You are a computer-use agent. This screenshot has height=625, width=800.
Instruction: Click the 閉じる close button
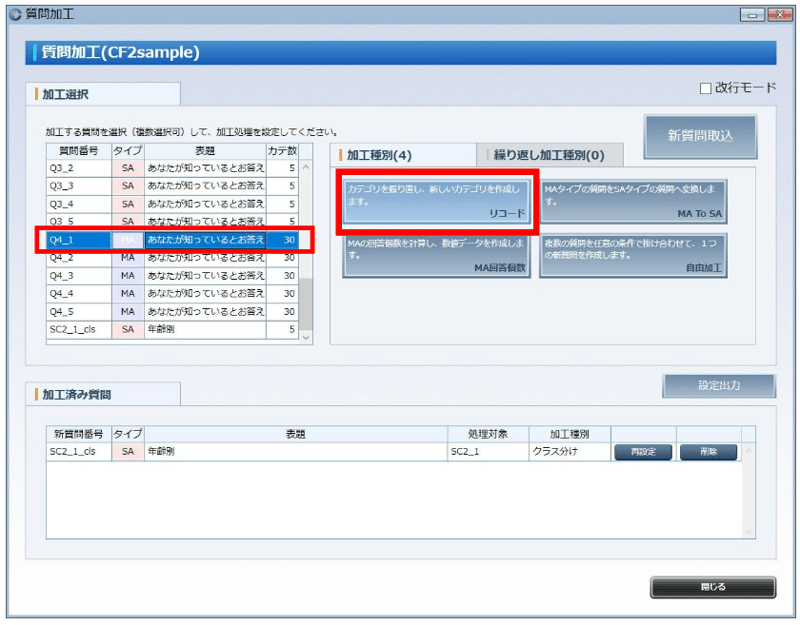pos(712,588)
